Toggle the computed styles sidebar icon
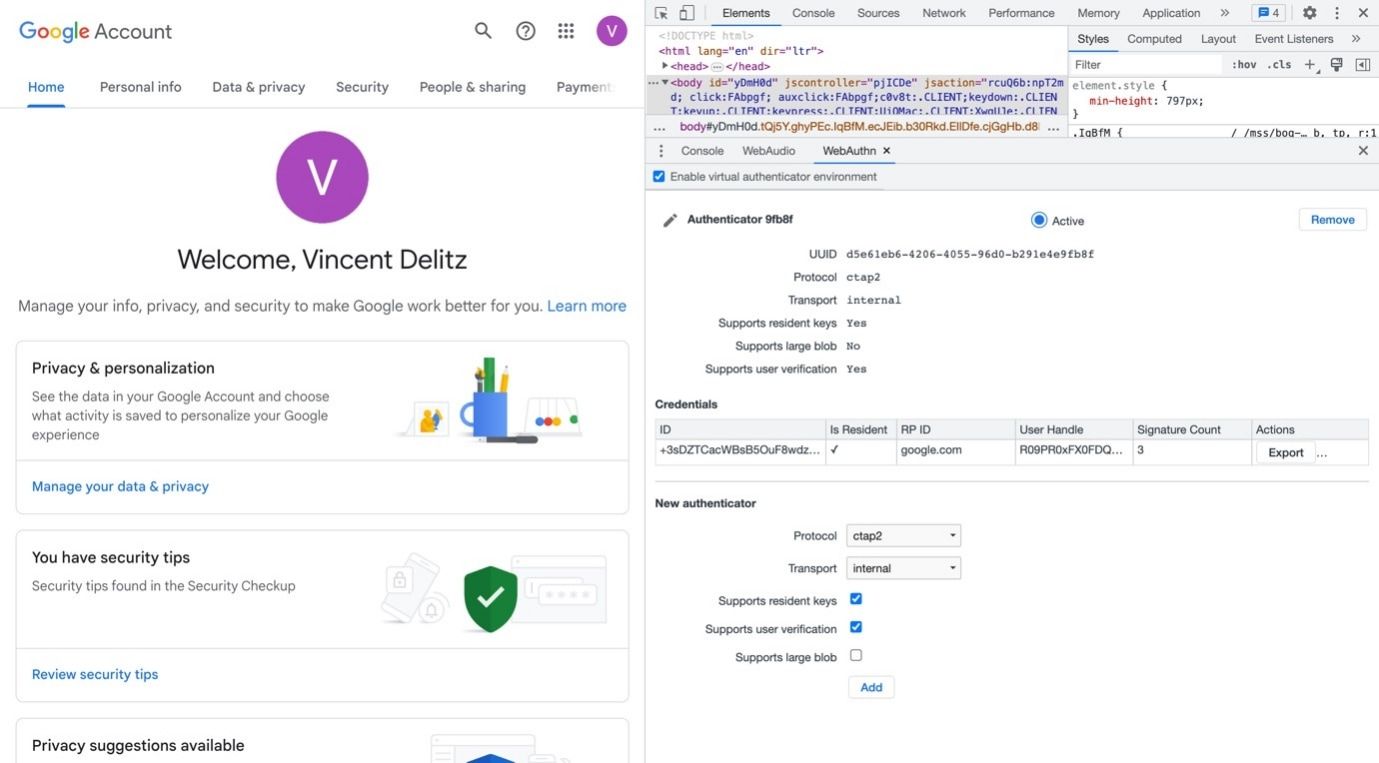 [1362, 65]
